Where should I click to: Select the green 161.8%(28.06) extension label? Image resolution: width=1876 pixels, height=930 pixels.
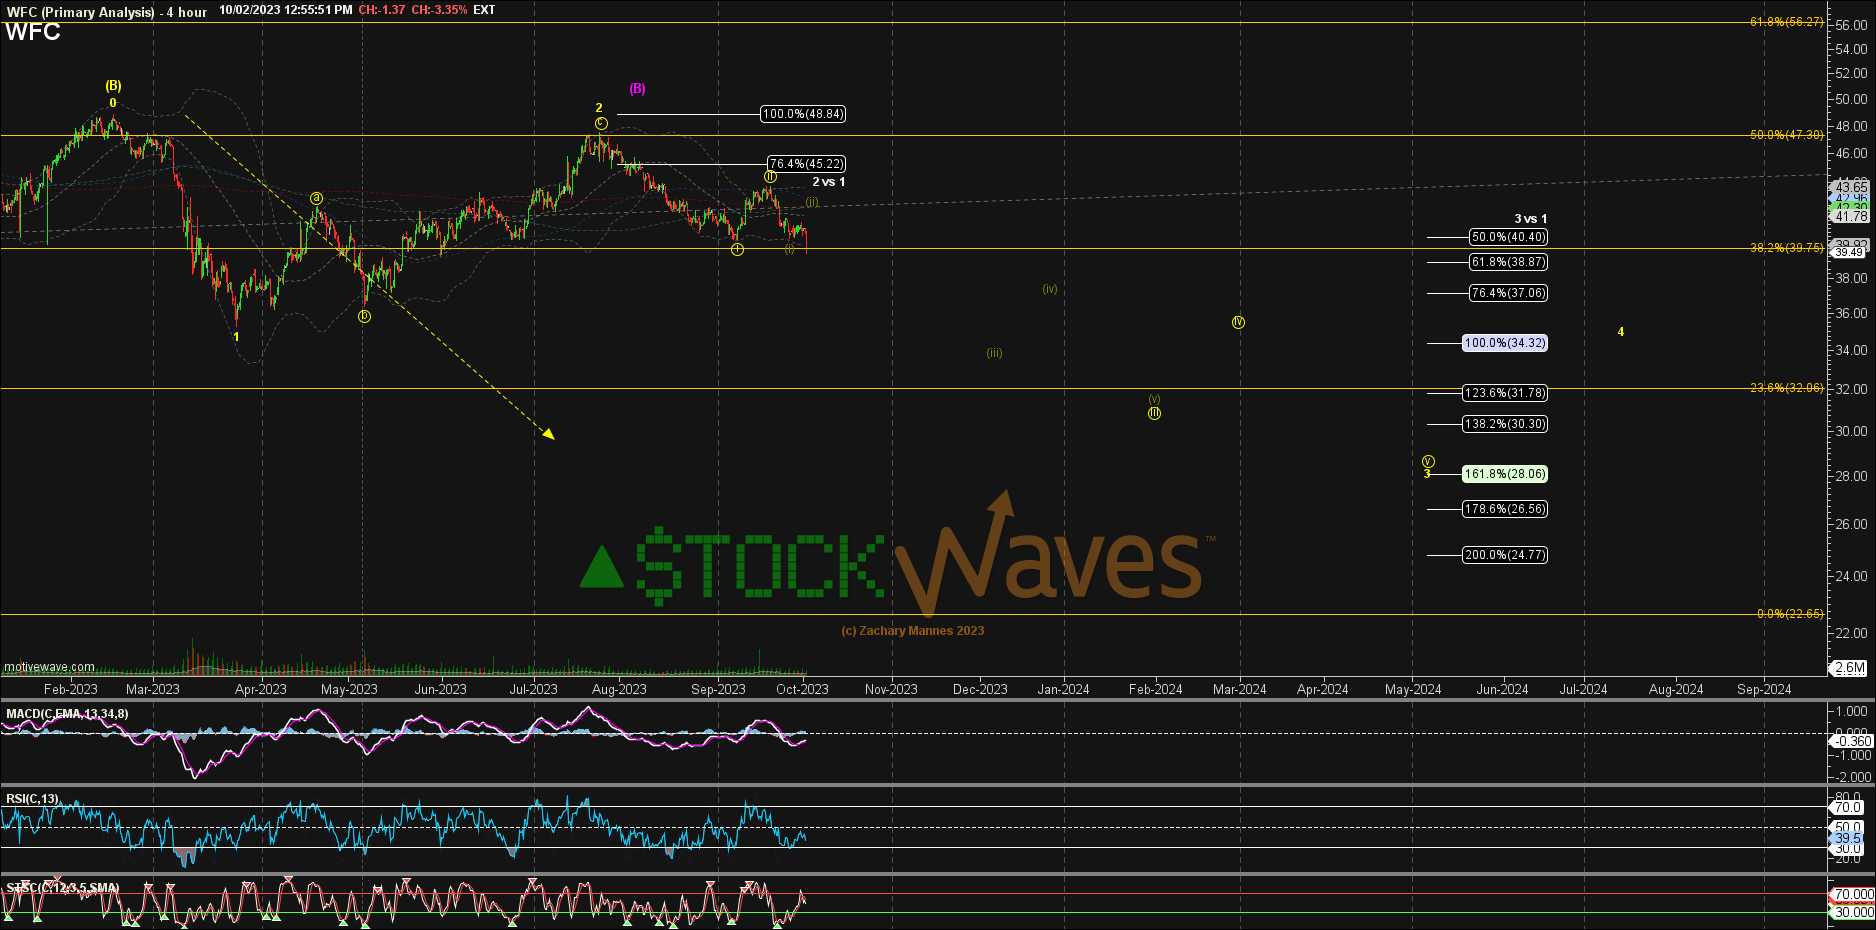1505,474
